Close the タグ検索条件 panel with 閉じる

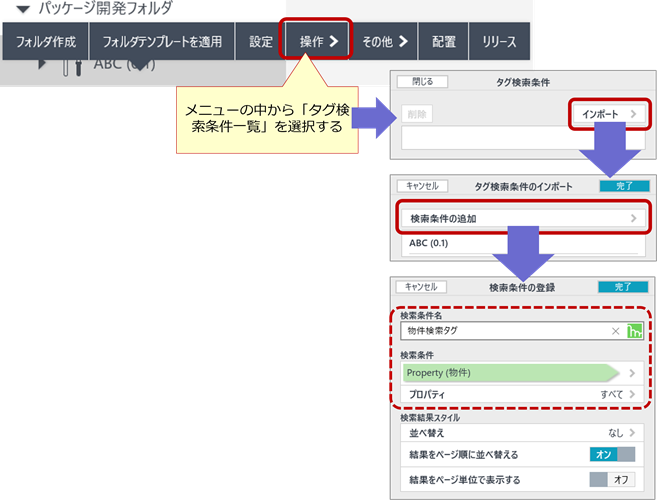[422, 82]
